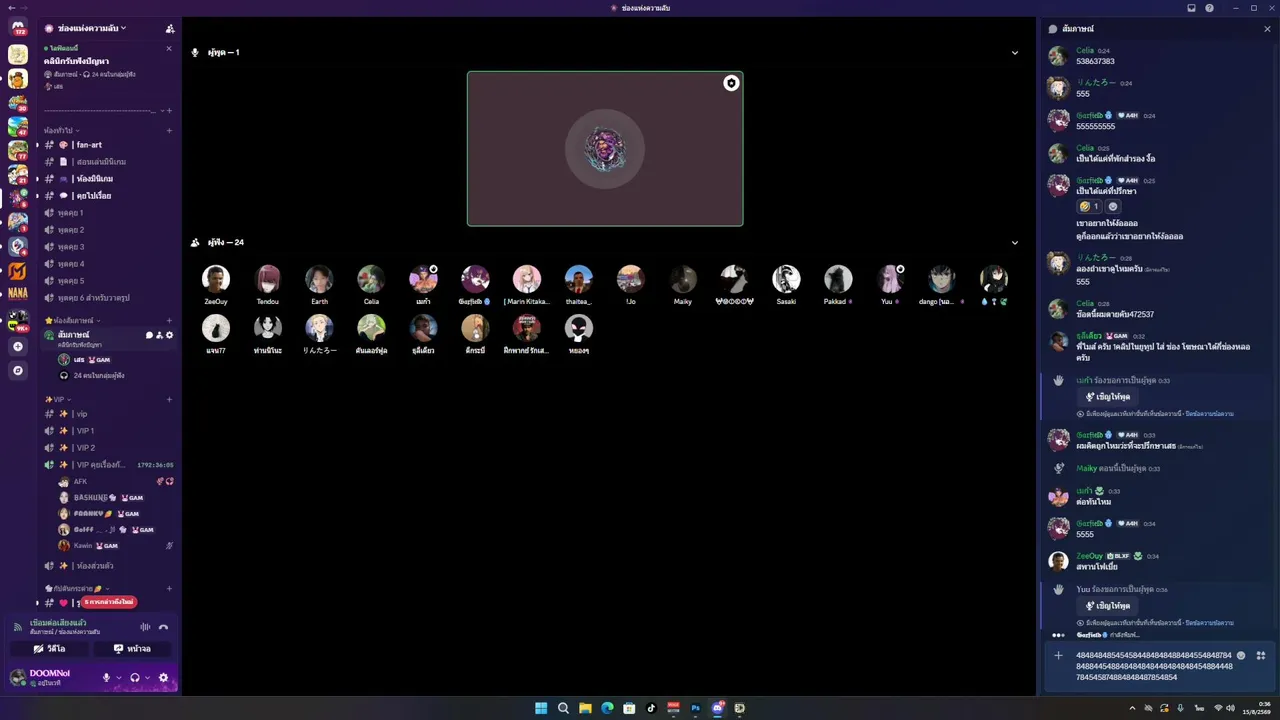The width and height of the screenshot is (1280, 720).
Task: Close the สัมภาษณ์ chat panel
Action: tap(1267, 29)
